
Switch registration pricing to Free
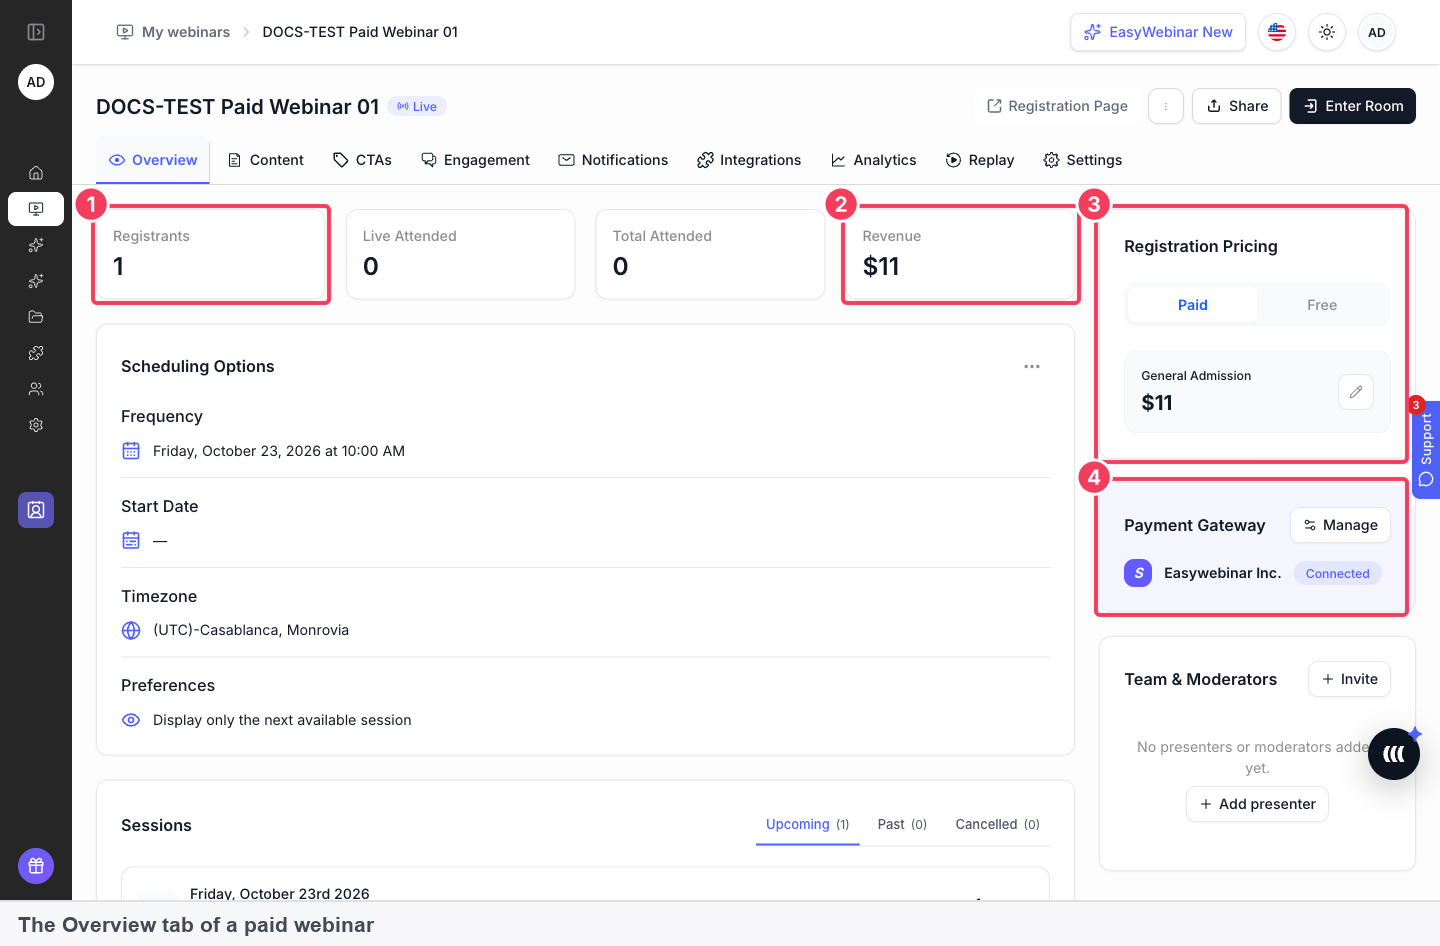pyautogui.click(x=1322, y=305)
